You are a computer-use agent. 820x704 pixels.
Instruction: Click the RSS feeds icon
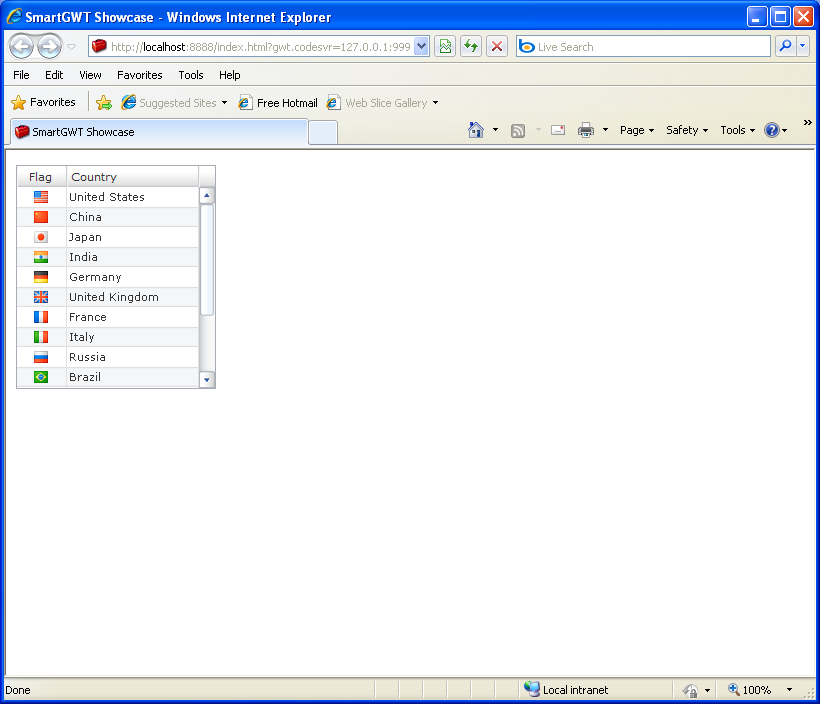pyautogui.click(x=518, y=130)
